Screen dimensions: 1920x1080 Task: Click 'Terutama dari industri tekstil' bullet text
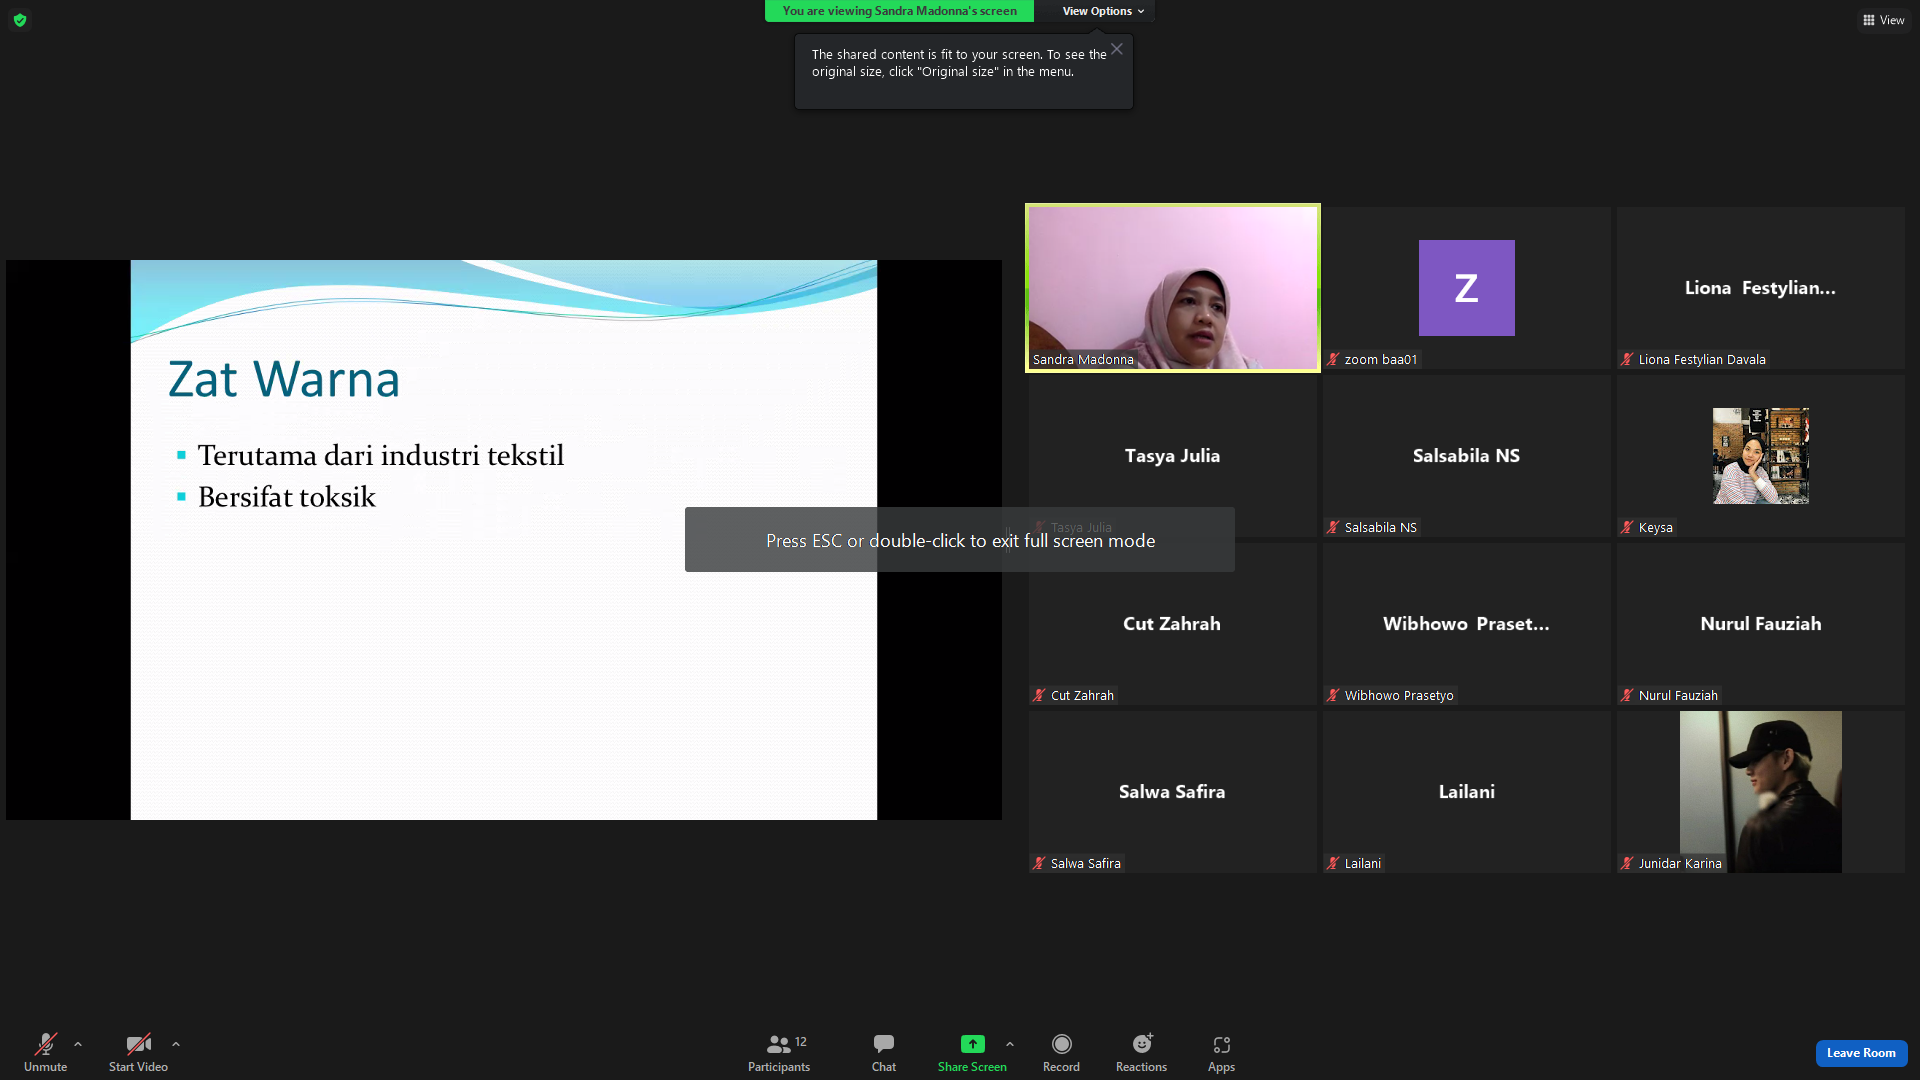tap(381, 456)
